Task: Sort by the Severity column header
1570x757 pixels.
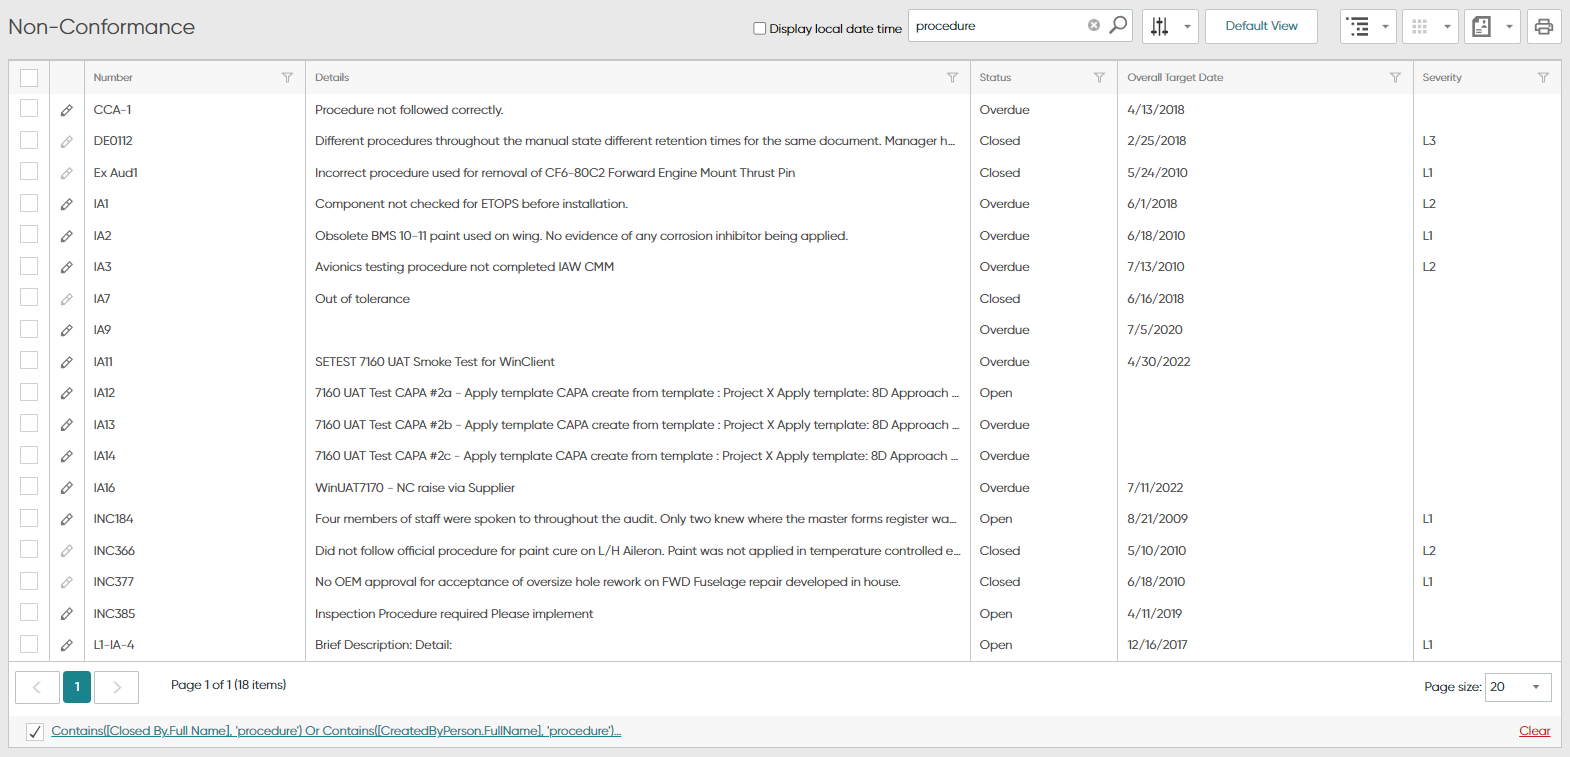Action: tap(1442, 78)
